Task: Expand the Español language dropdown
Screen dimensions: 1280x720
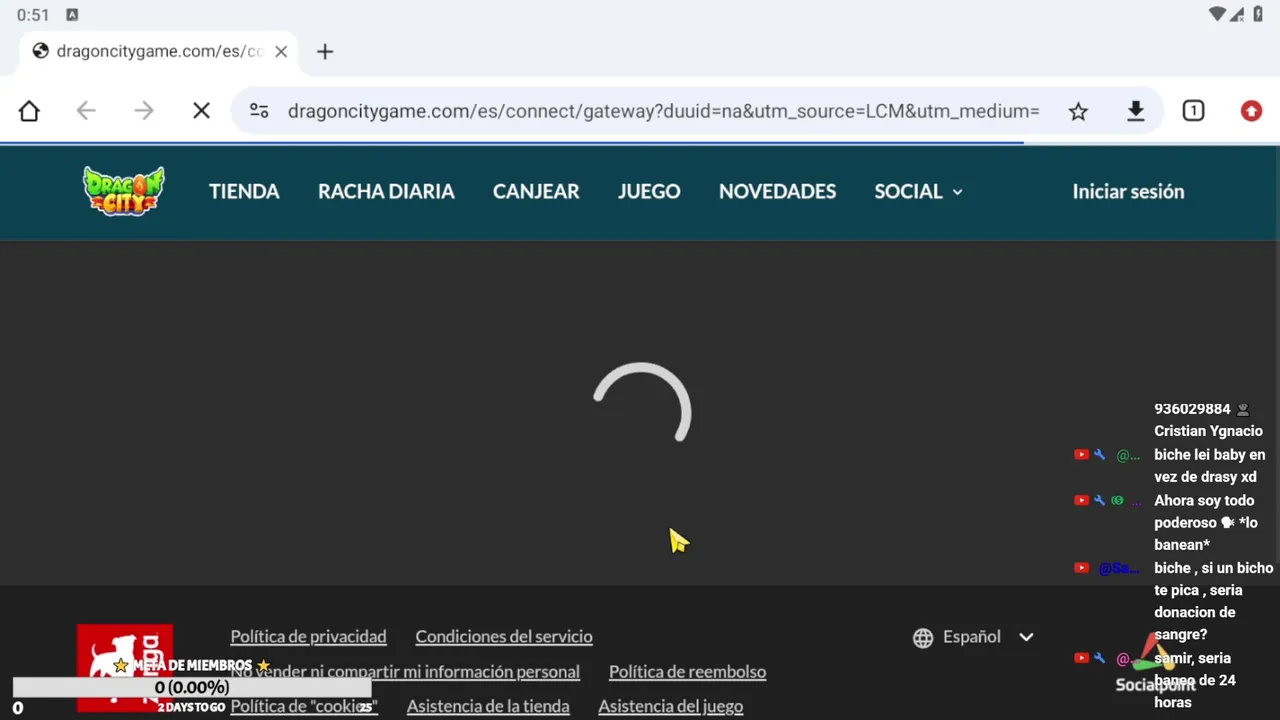Action: [x=973, y=637]
